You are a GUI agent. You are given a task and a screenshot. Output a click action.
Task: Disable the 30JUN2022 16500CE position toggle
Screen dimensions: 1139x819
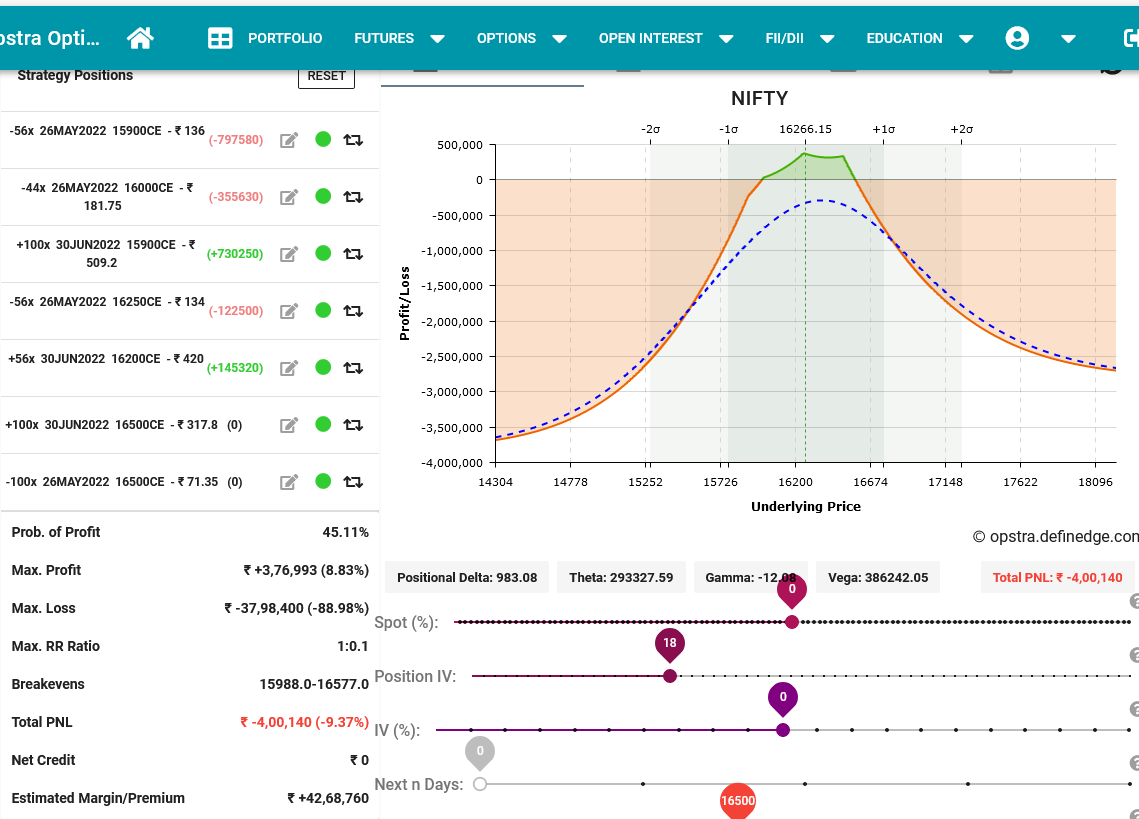point(323,425)
